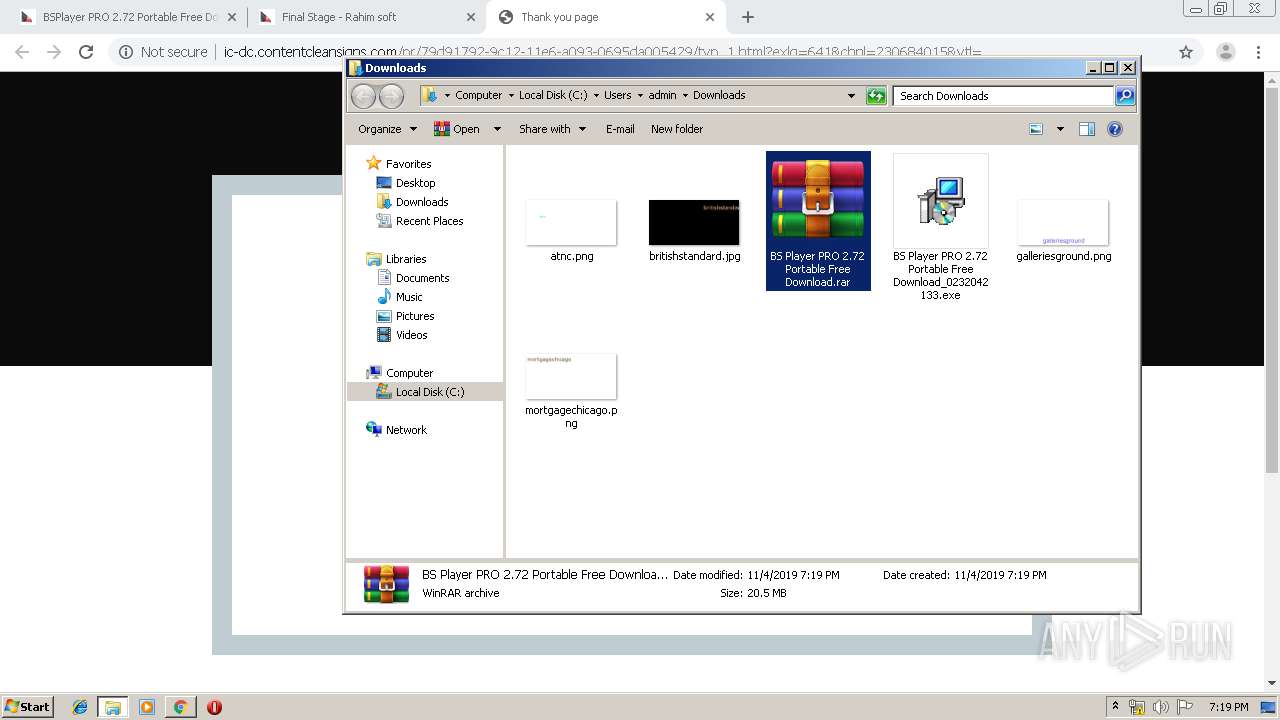Click Downloads breadcrumb segment
Image resolution: width=1280 pixels, height=720 pixels.
click(x=719, y=95)
